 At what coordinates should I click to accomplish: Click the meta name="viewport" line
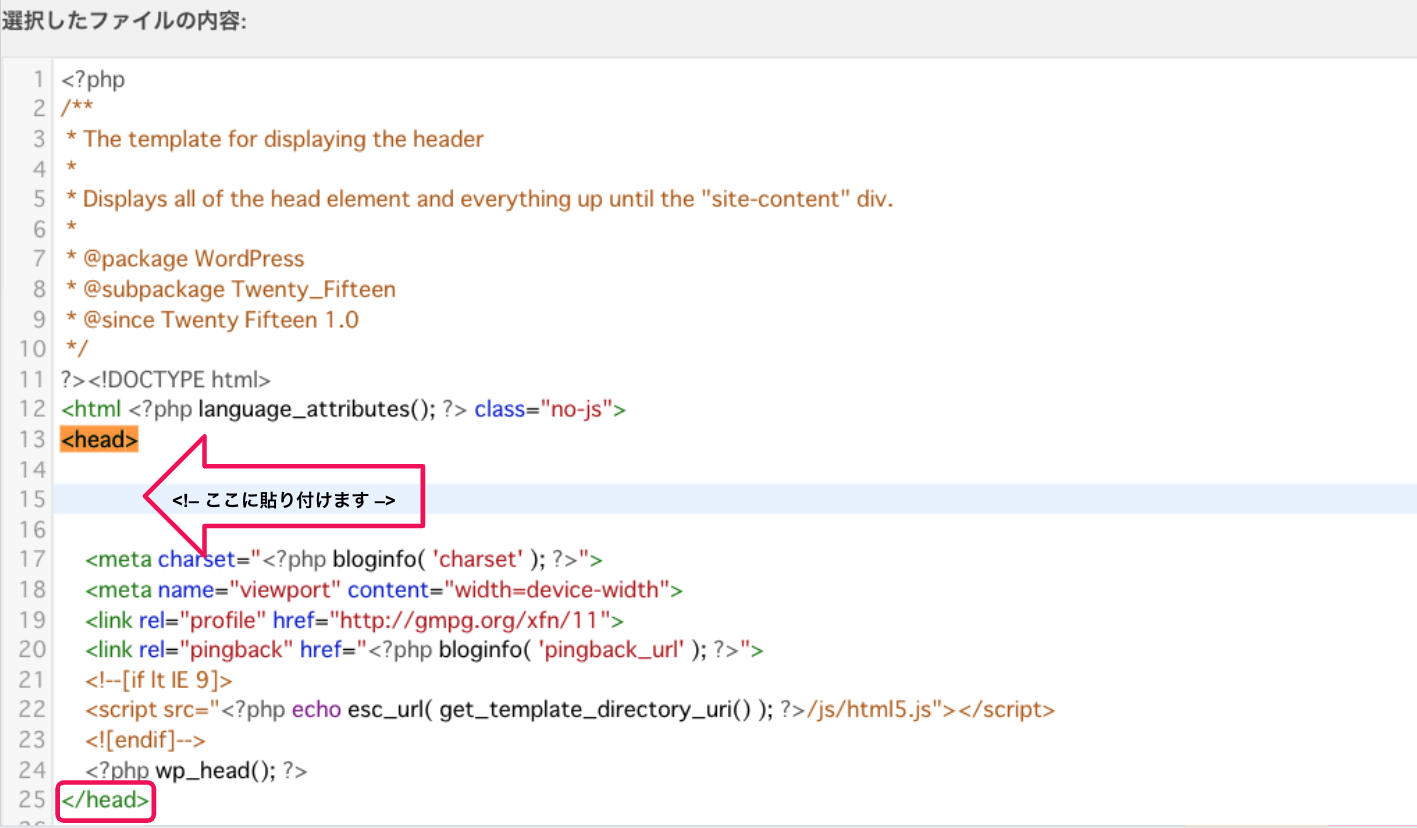tap(384, 589)
